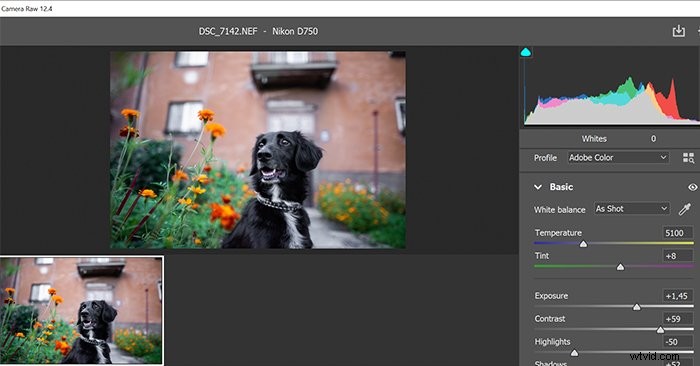This screenshot has width=700, height=366.
Task: Select the White Balance eyedropper tool
Action: click(x=685, y=208)
